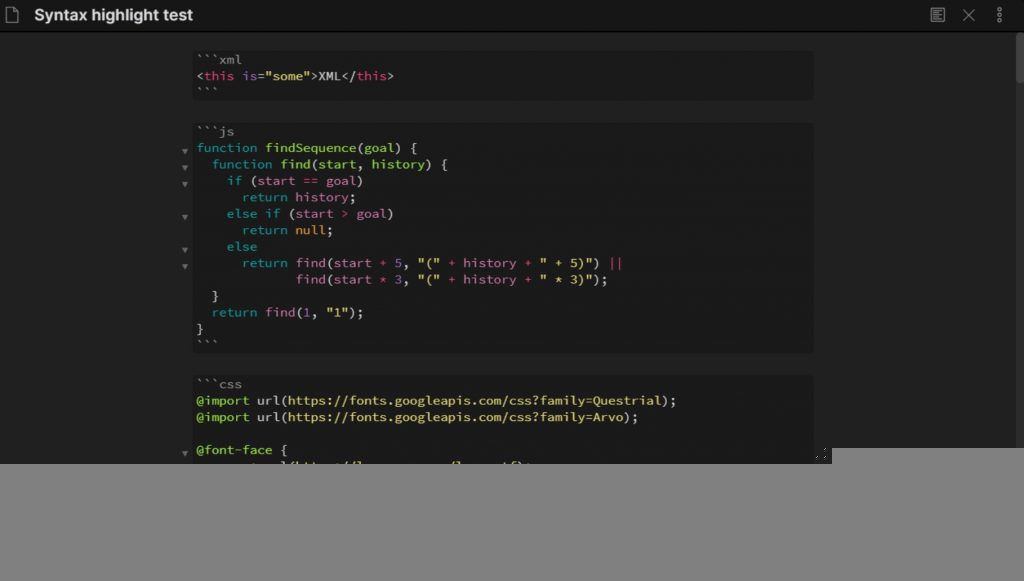The image size is (1024, 581).
Task: Fold the 'return find(start + 5' line
Action: (x=185, y=266)
